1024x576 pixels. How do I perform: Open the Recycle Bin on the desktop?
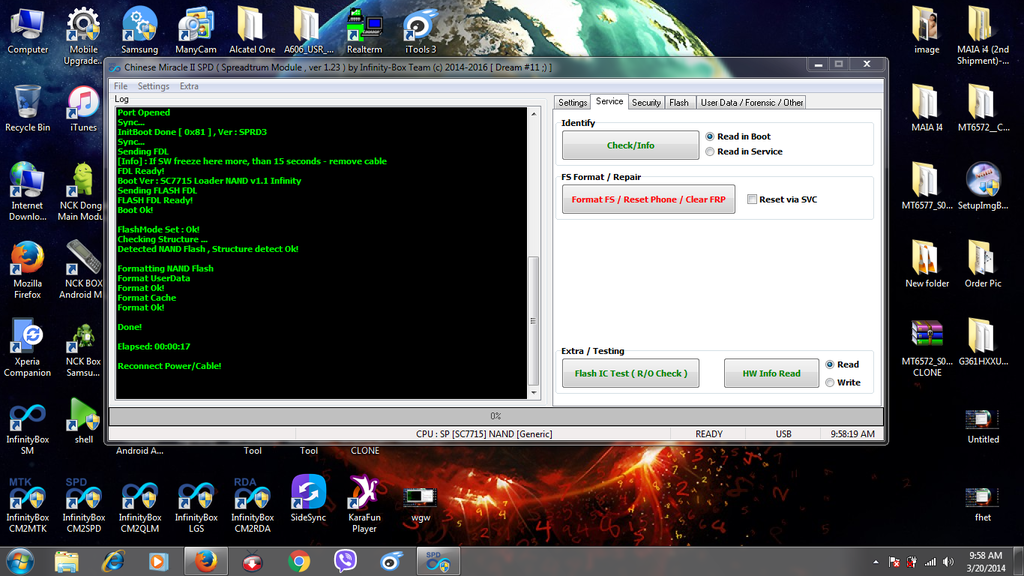point(27,103)
